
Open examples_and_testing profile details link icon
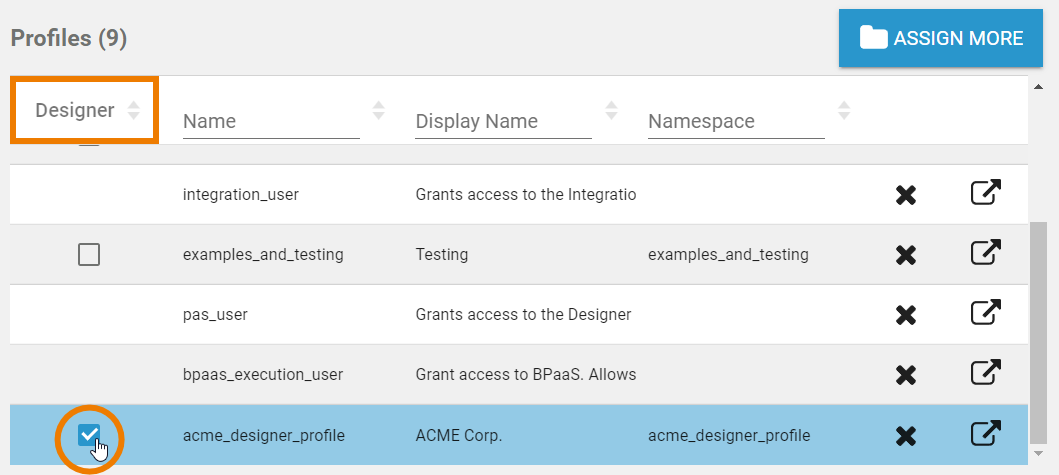pos(986,253)
